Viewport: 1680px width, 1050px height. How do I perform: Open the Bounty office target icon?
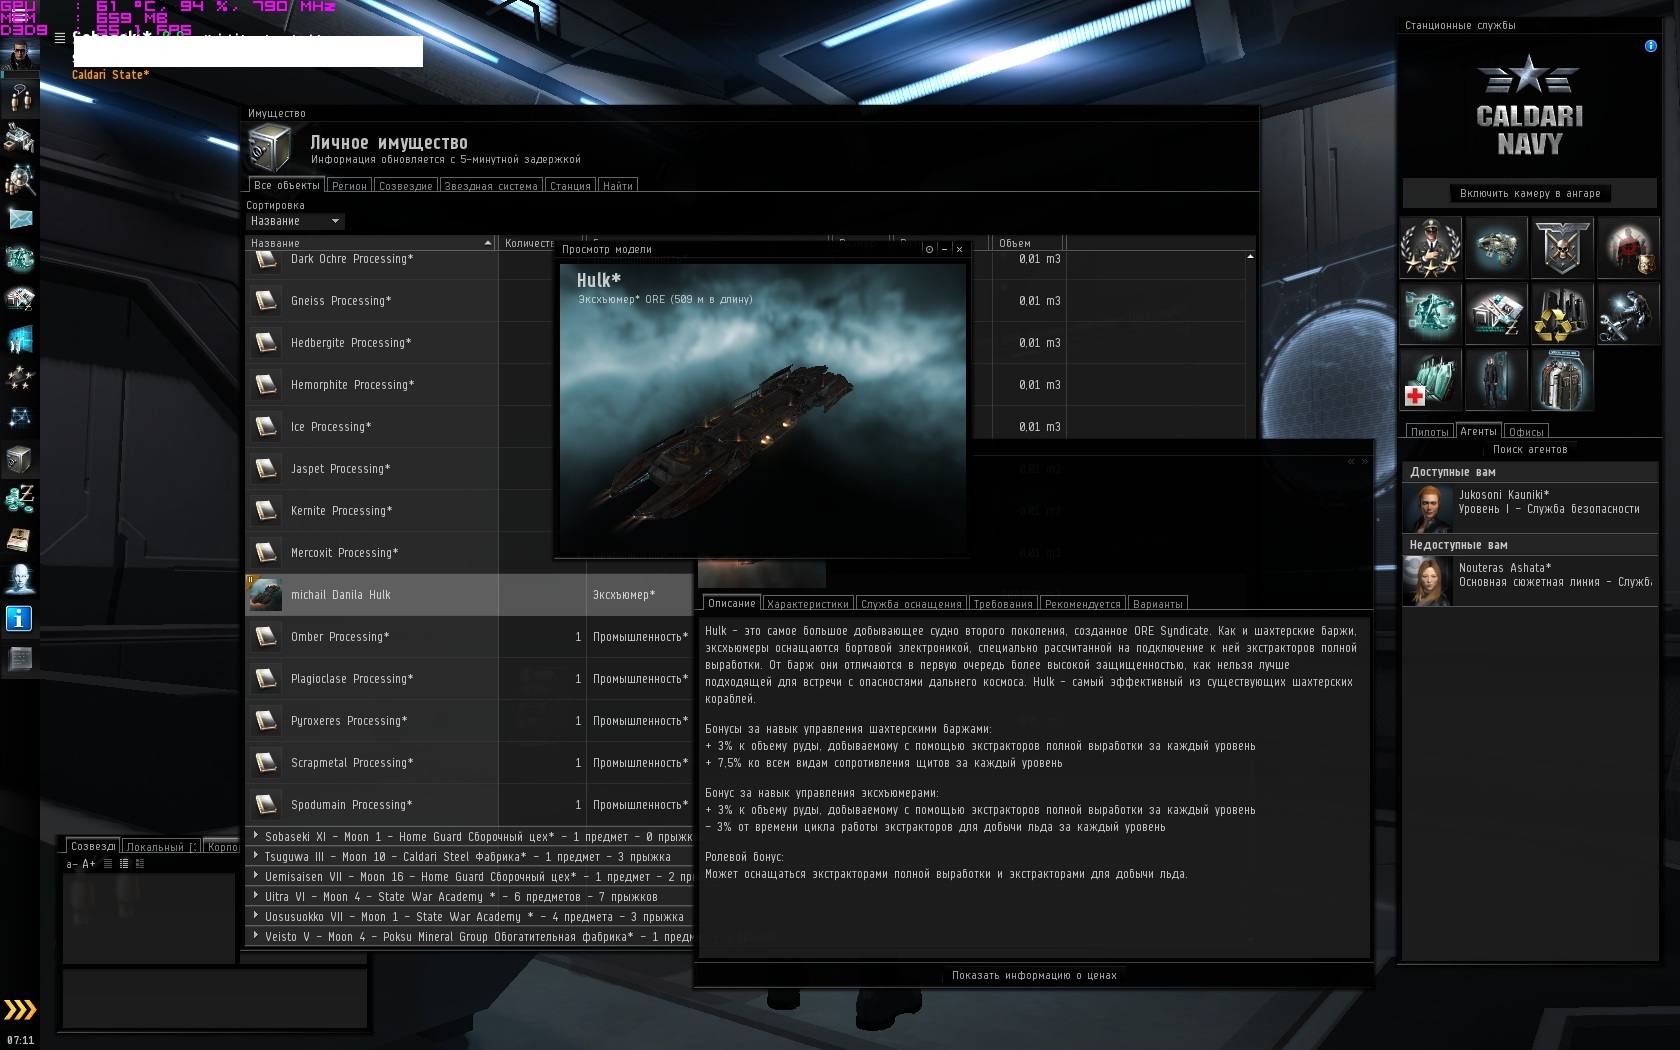(1626, 247)
